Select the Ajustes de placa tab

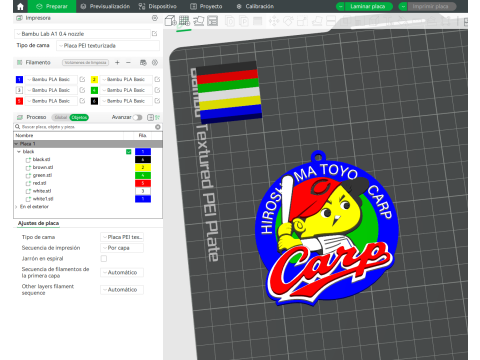point(38,223)
